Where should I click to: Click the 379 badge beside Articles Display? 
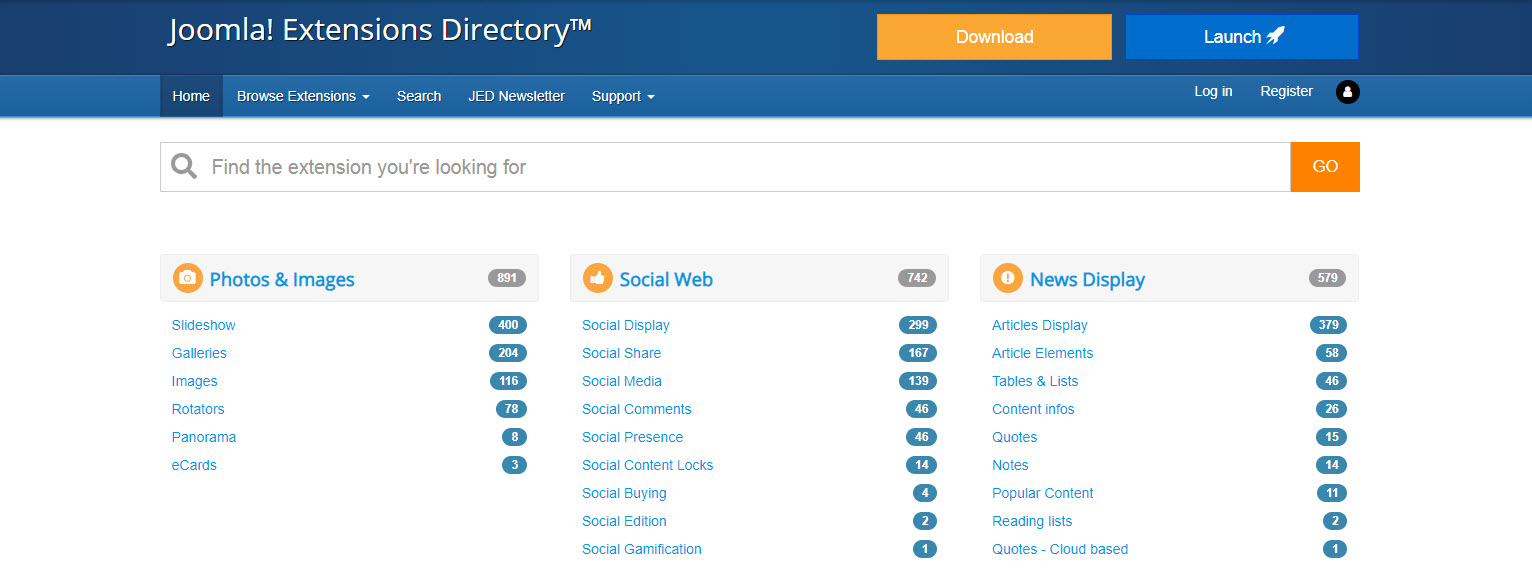(1328, 325)
